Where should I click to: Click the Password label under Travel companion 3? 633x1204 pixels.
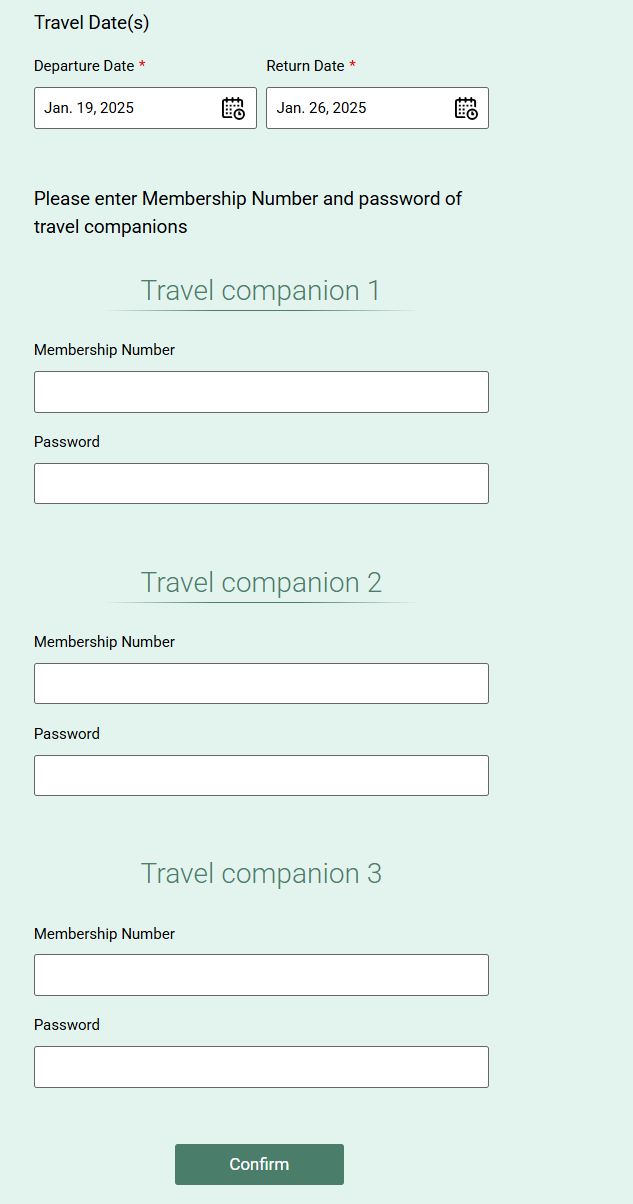coord(67,1025)
